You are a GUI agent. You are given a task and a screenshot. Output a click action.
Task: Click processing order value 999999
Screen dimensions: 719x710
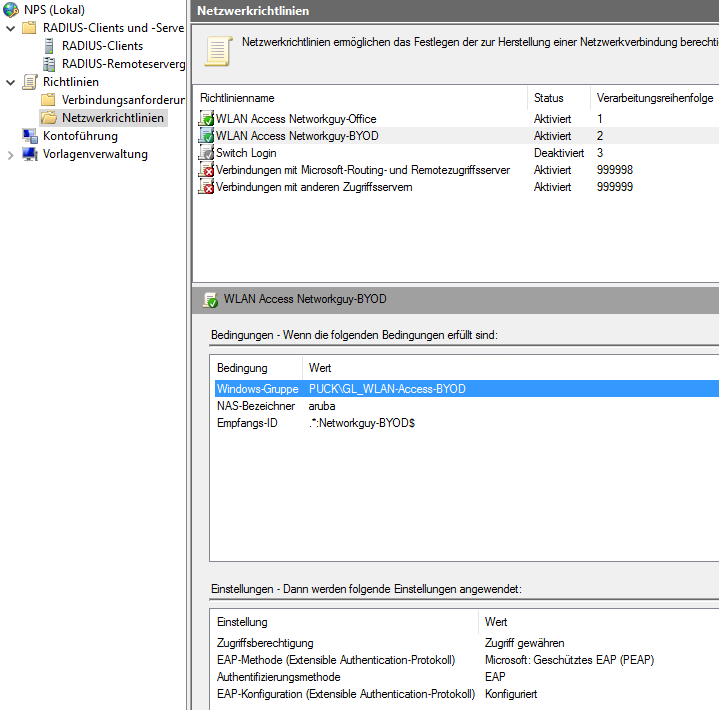614,187
